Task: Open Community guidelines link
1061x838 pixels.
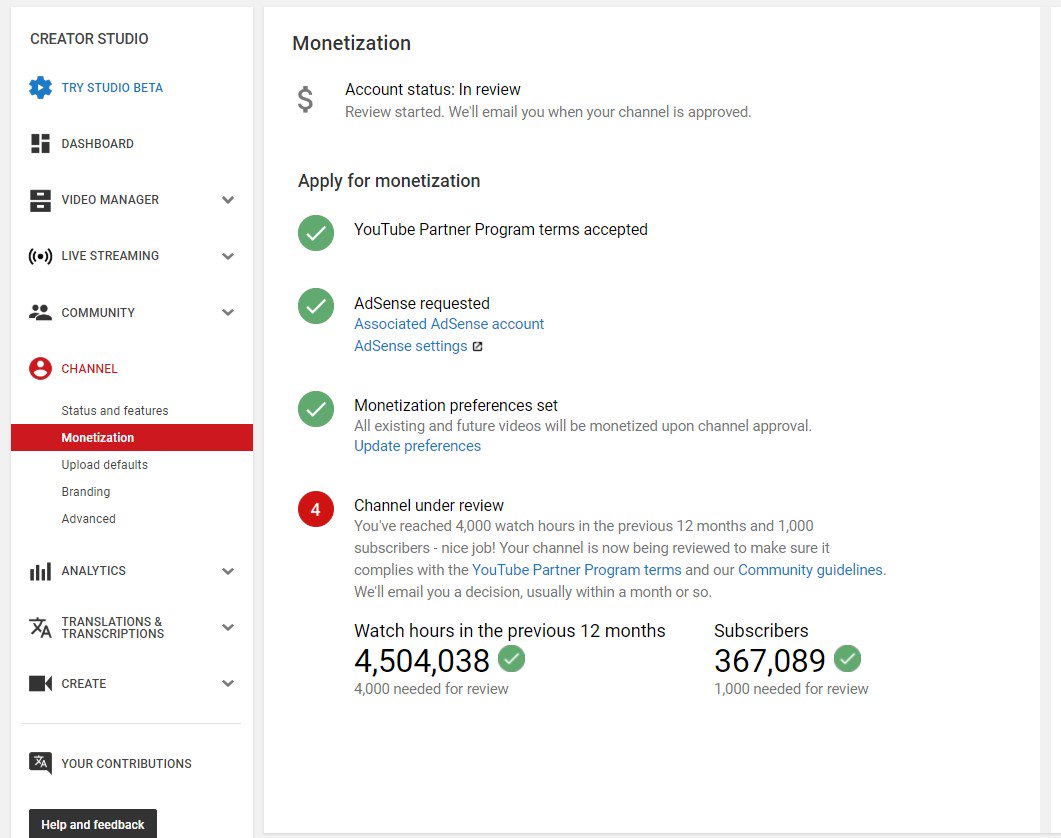Action: click(810, 570)
